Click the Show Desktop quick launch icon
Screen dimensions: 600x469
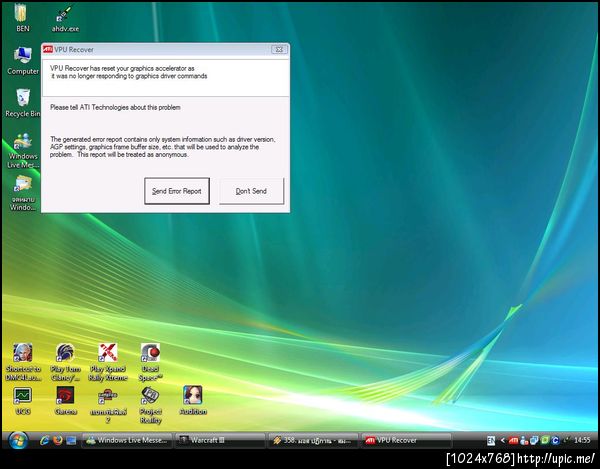71,440
